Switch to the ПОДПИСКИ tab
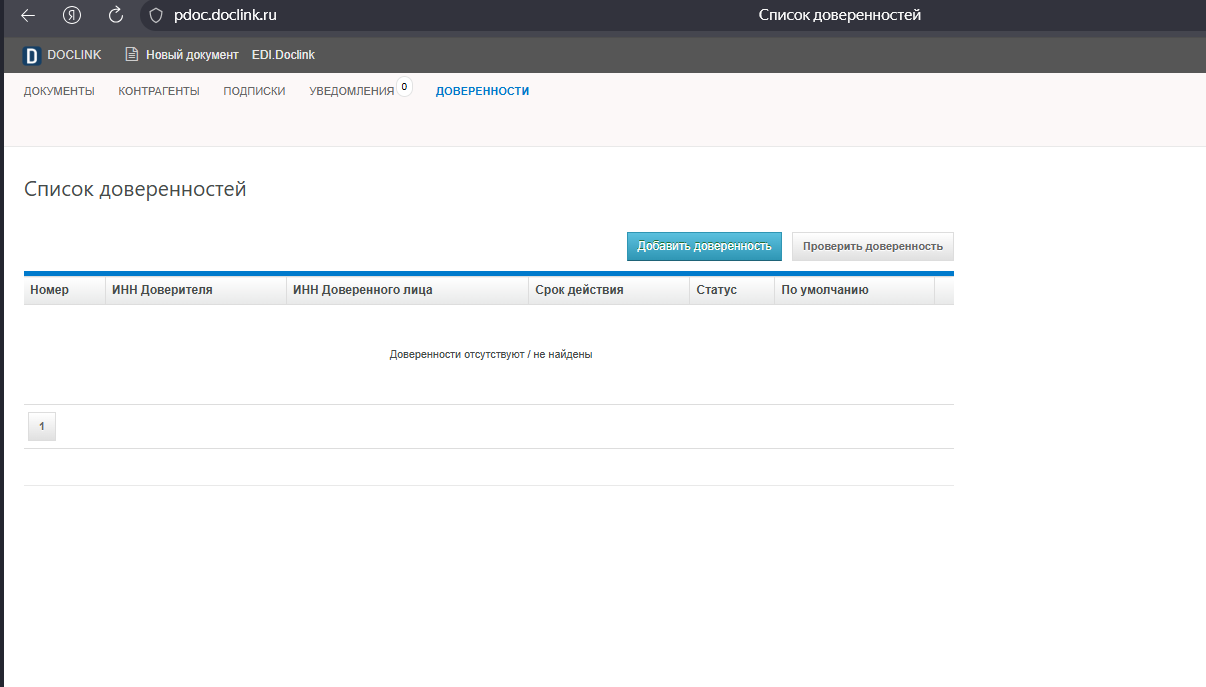This screenshot has width=1206, height=687. [254, 91]
